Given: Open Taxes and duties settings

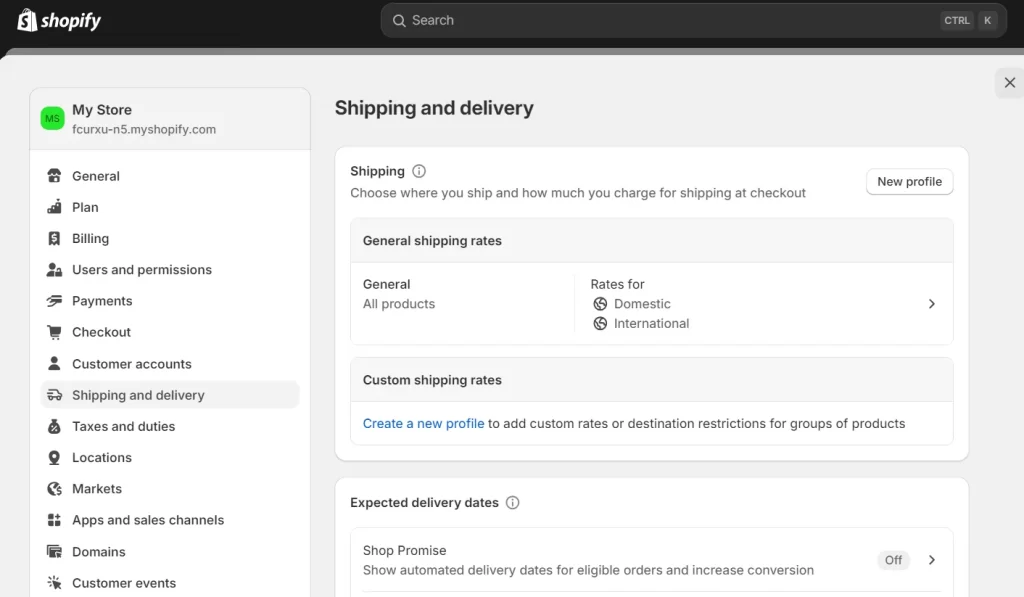Looking at the screenshot, I should tap(123, 426).
